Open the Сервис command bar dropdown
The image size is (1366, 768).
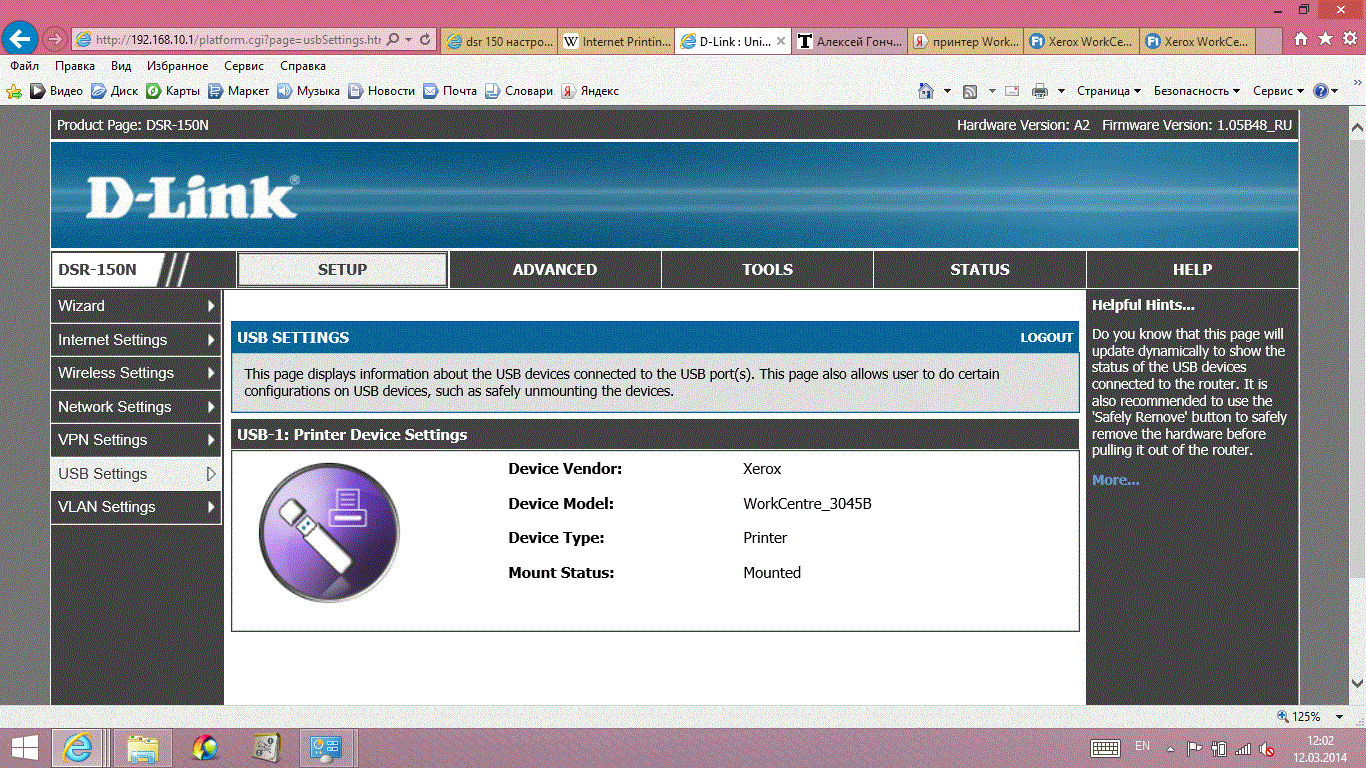pyautogui.click(x=1279, y=91)
